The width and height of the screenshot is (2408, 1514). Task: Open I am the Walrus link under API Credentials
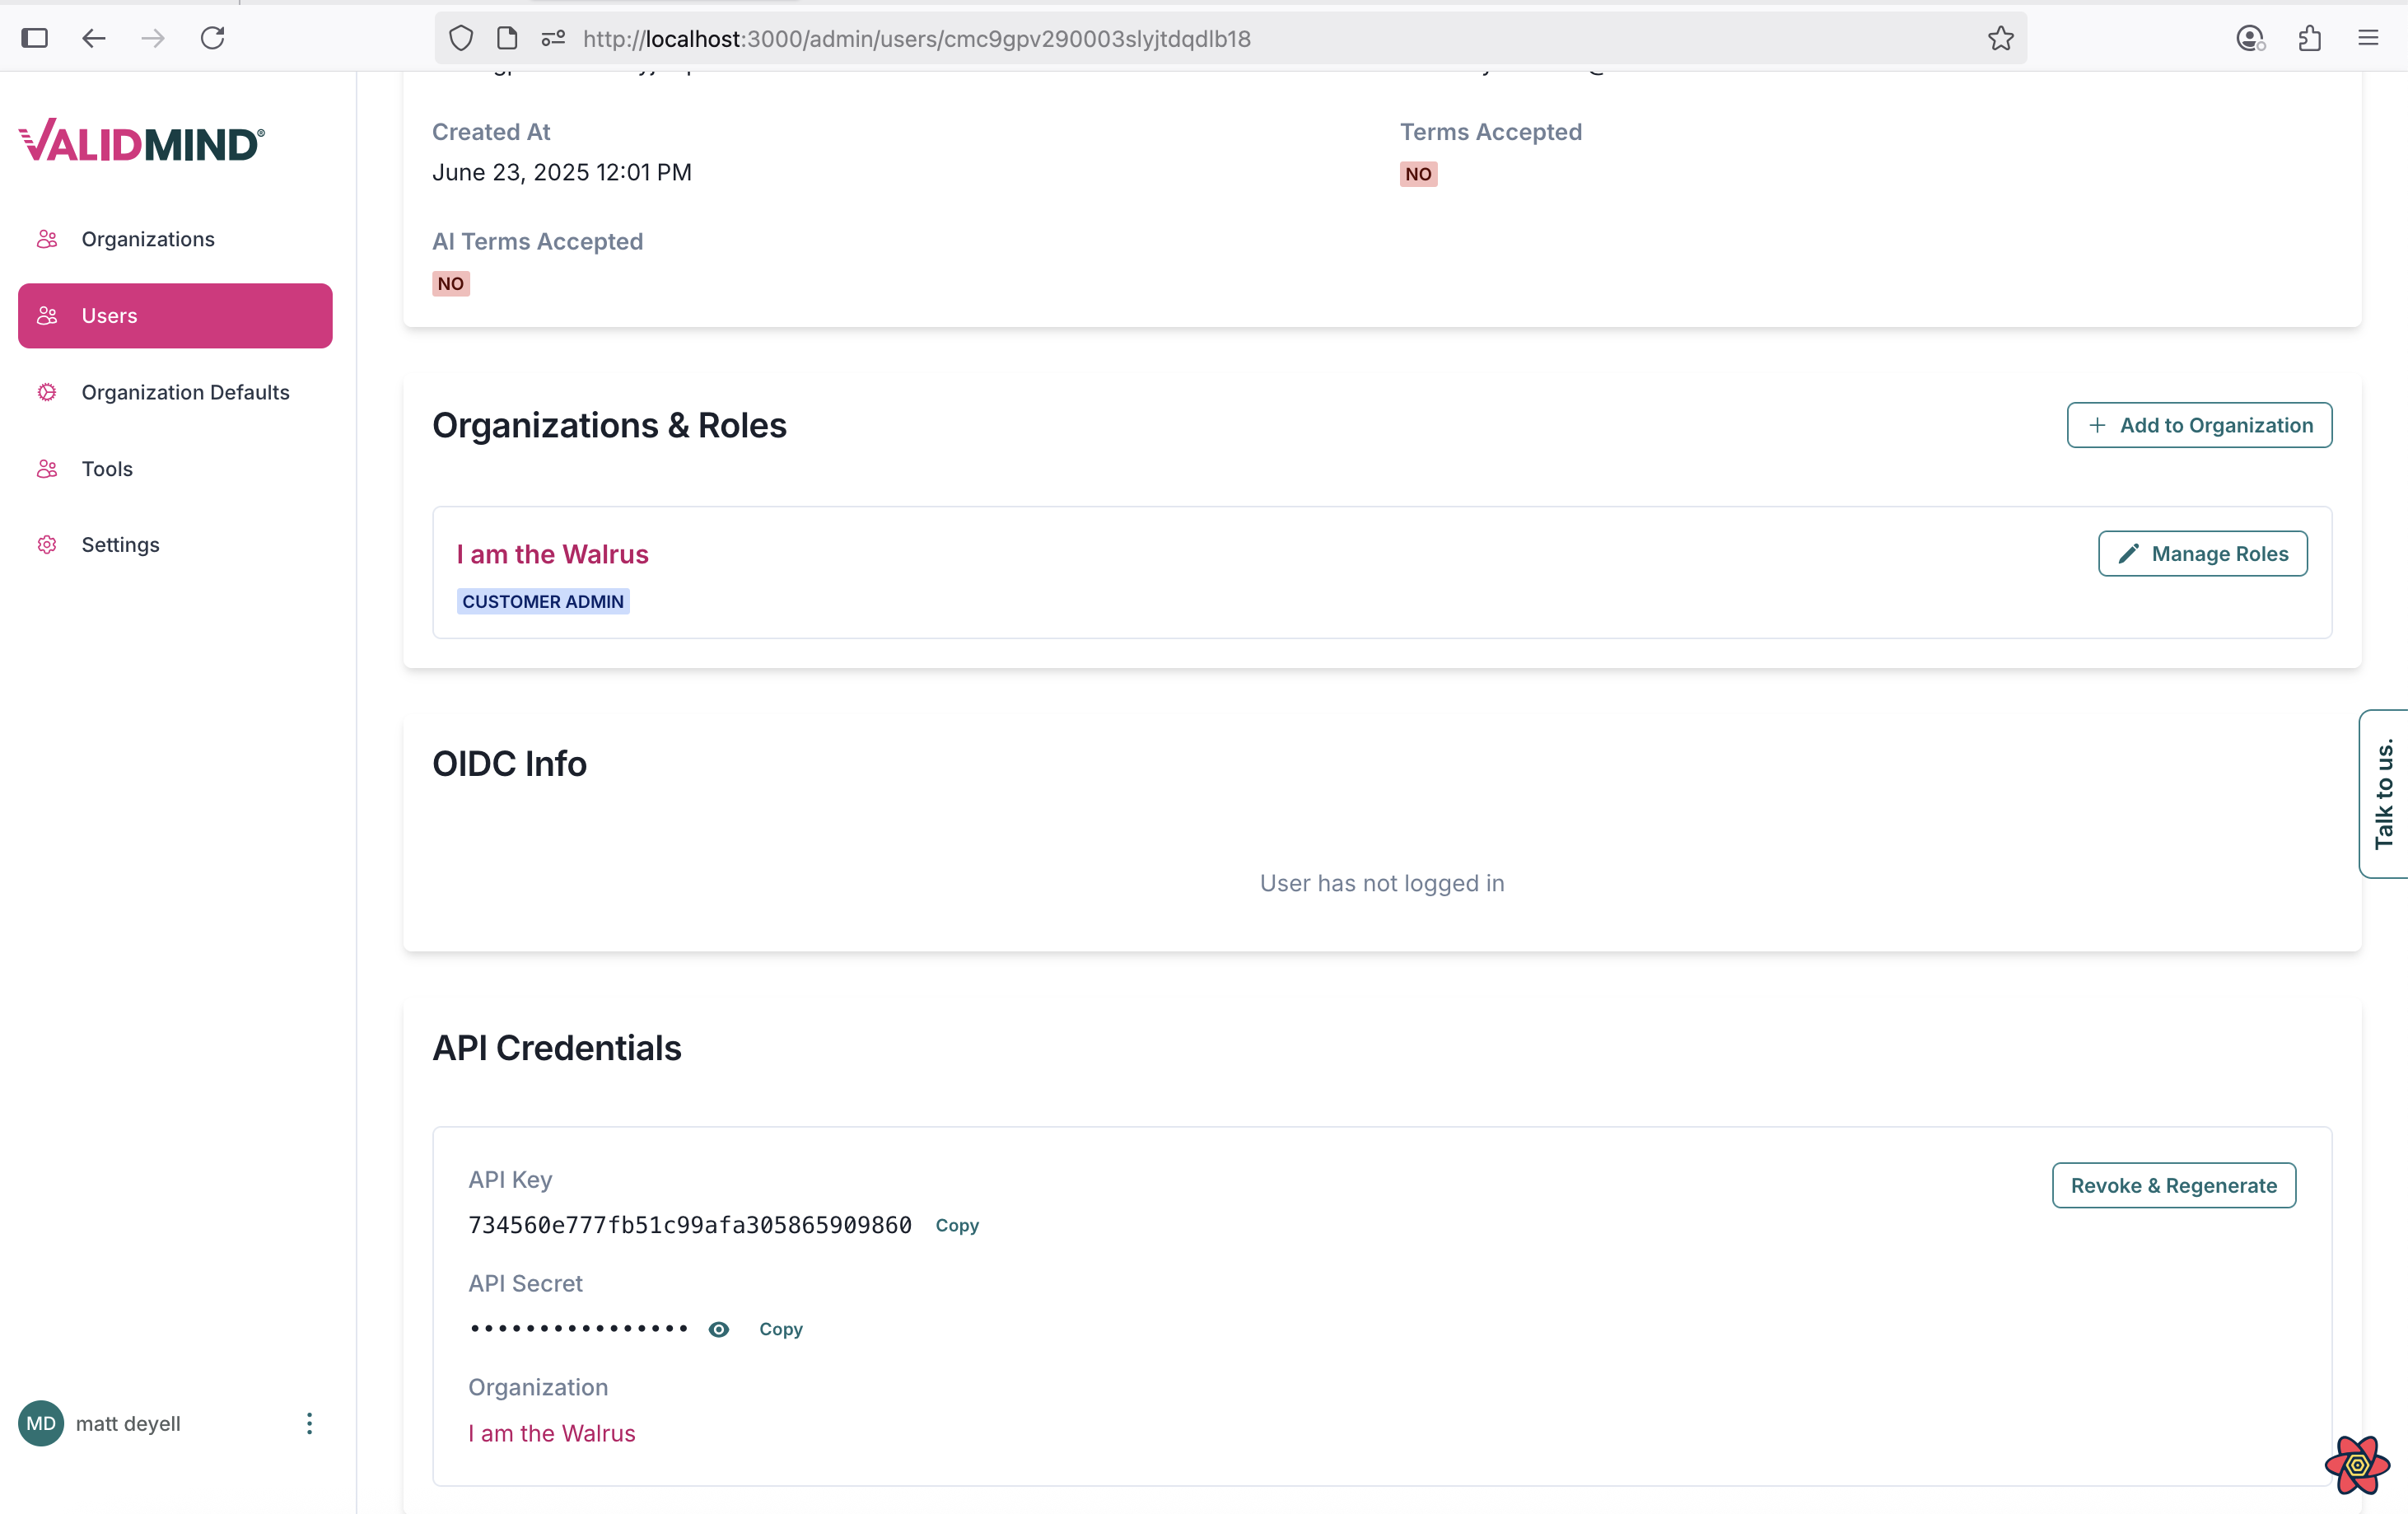[552, 1433]
